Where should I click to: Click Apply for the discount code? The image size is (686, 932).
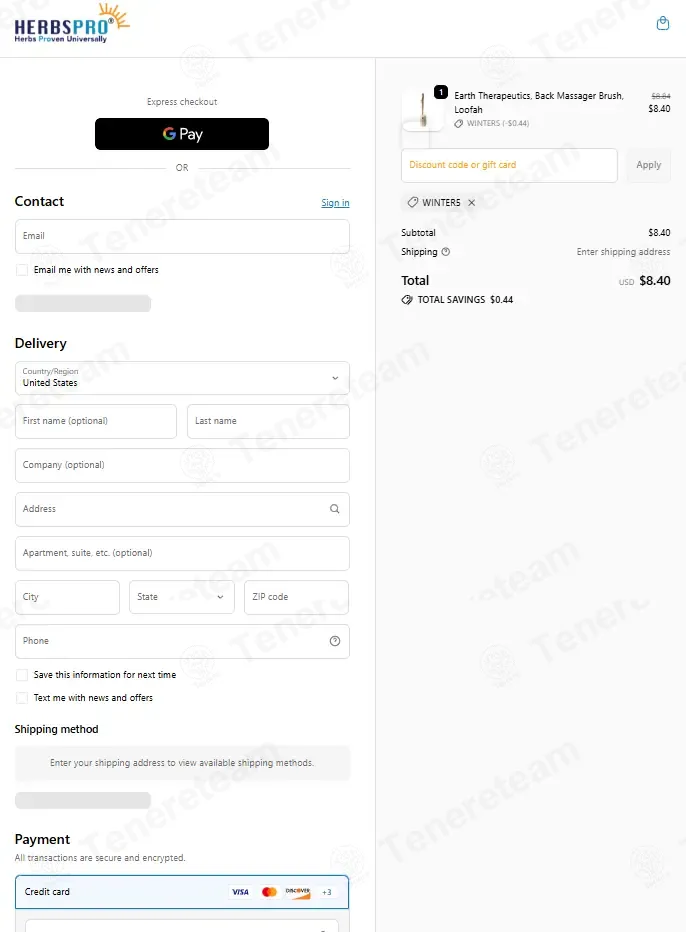click(x=648, y=165)
